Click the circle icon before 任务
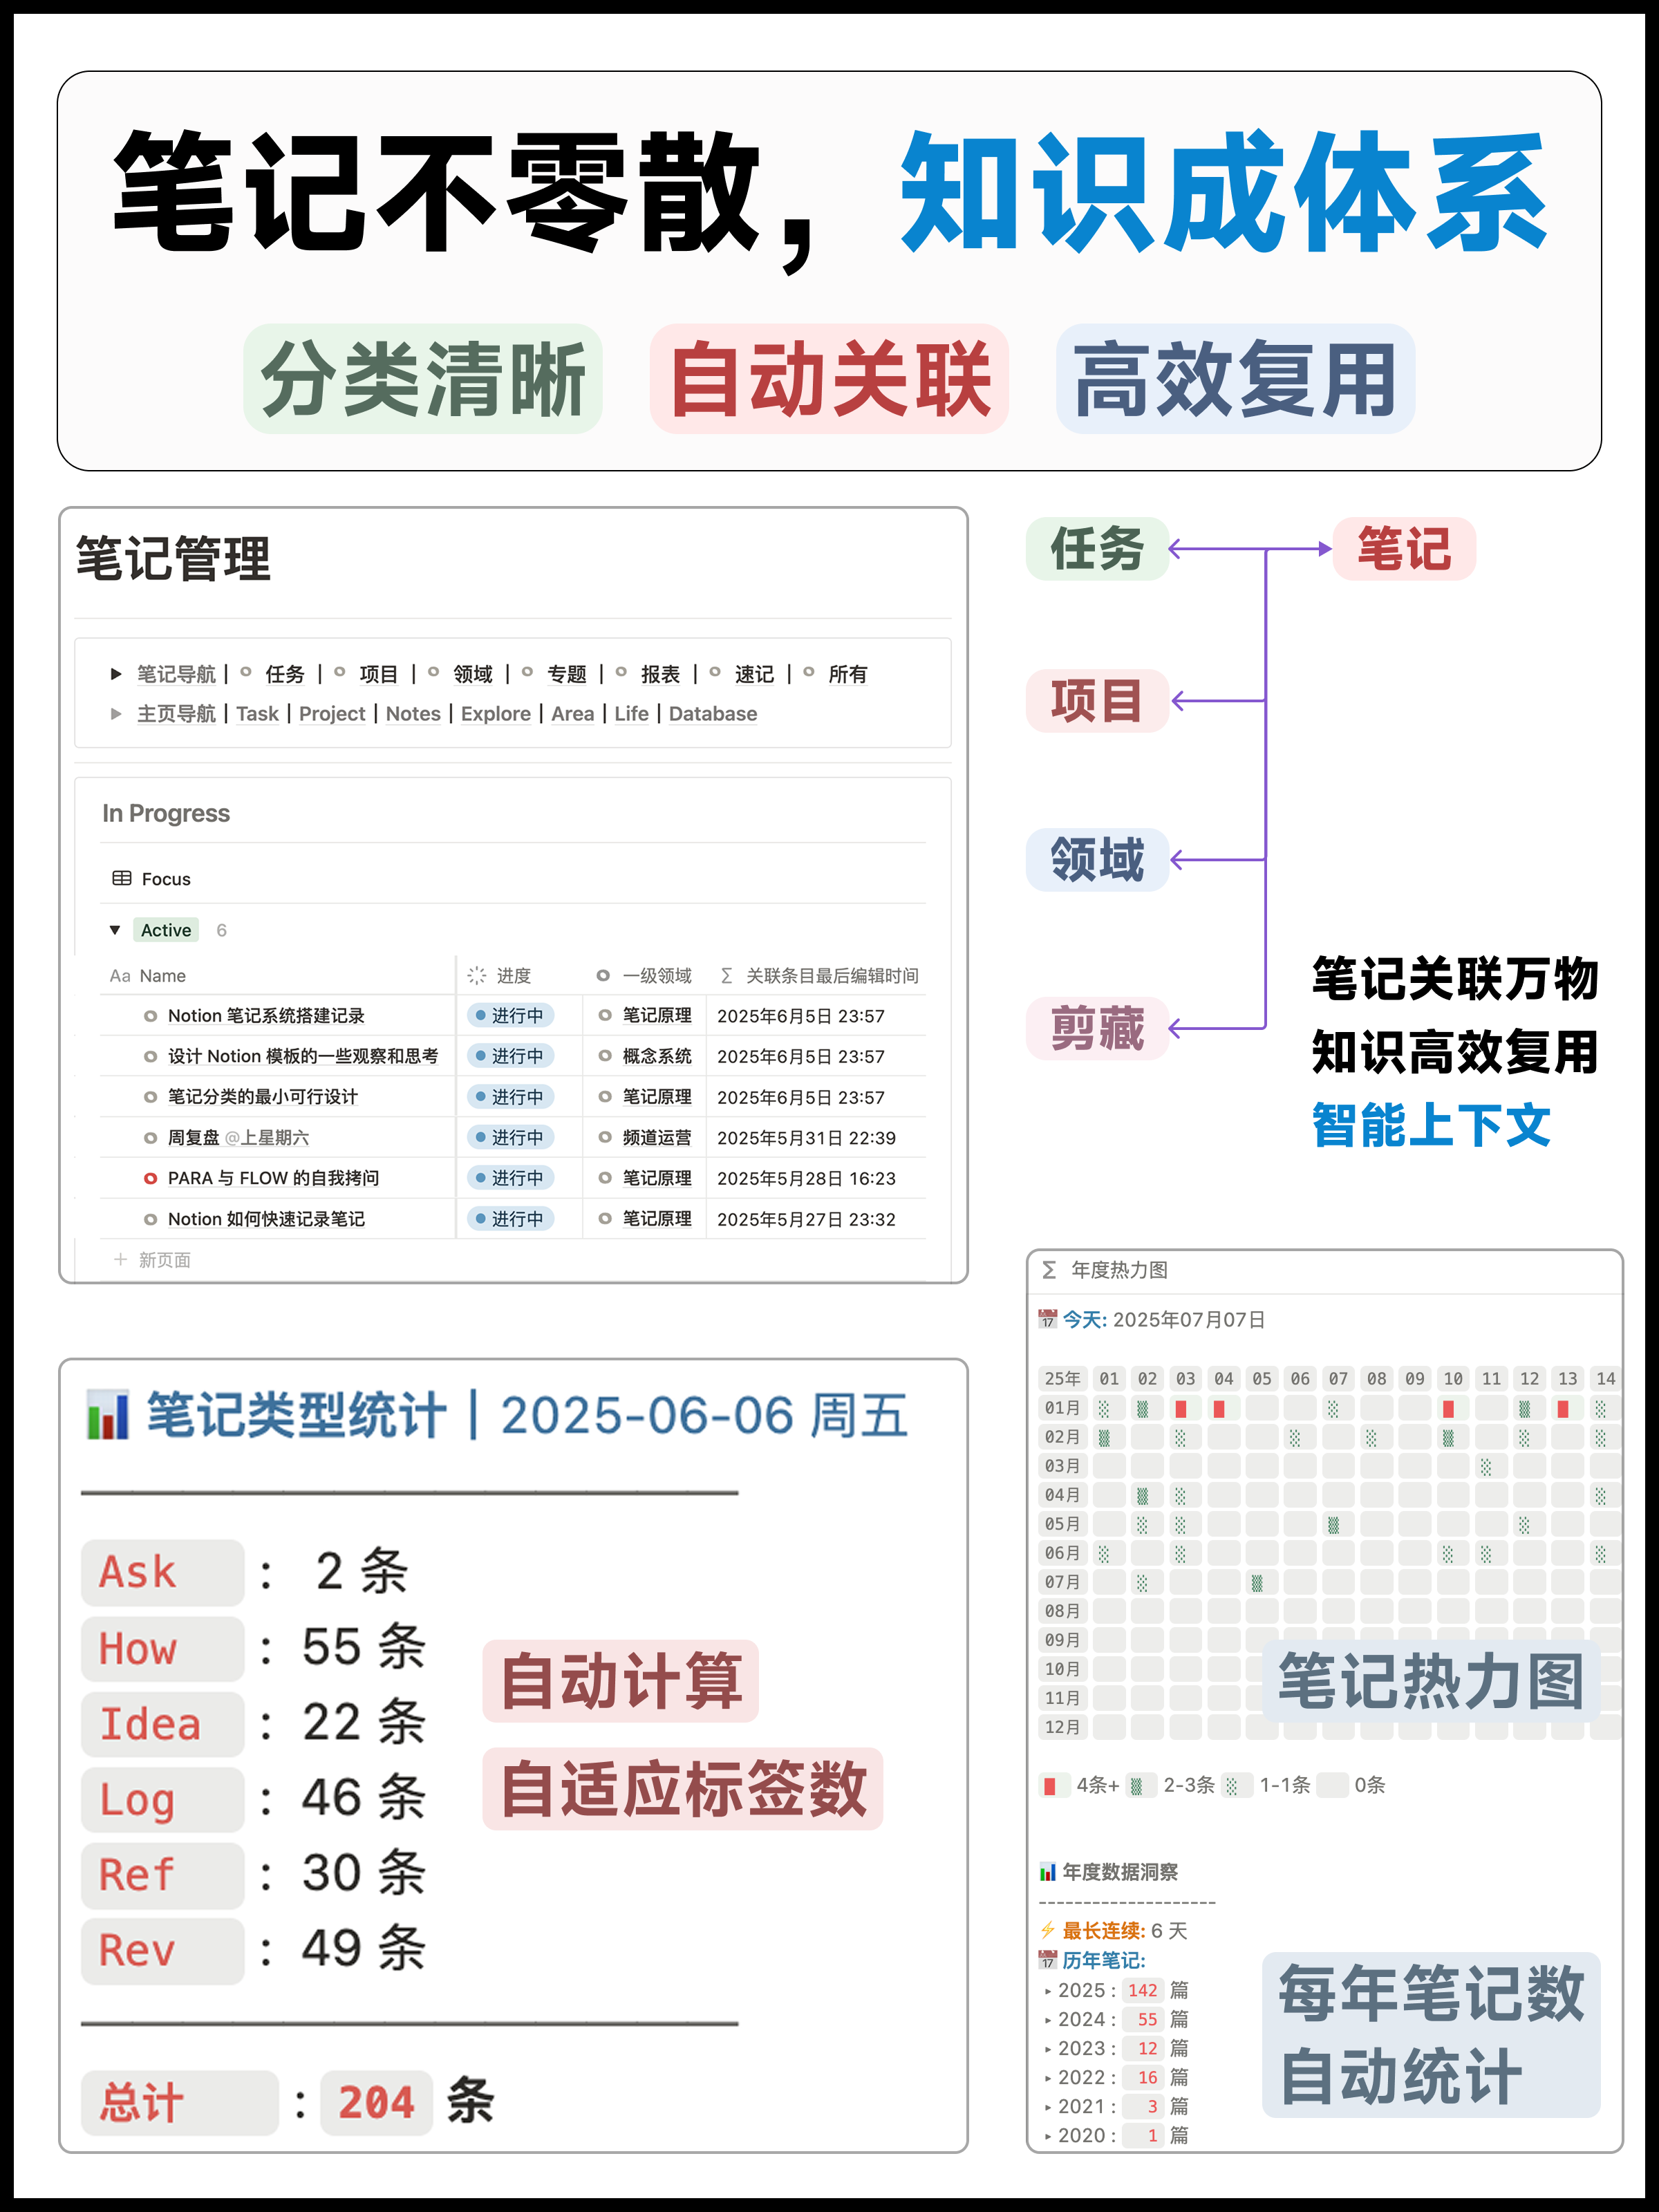 tap(246, 672)
